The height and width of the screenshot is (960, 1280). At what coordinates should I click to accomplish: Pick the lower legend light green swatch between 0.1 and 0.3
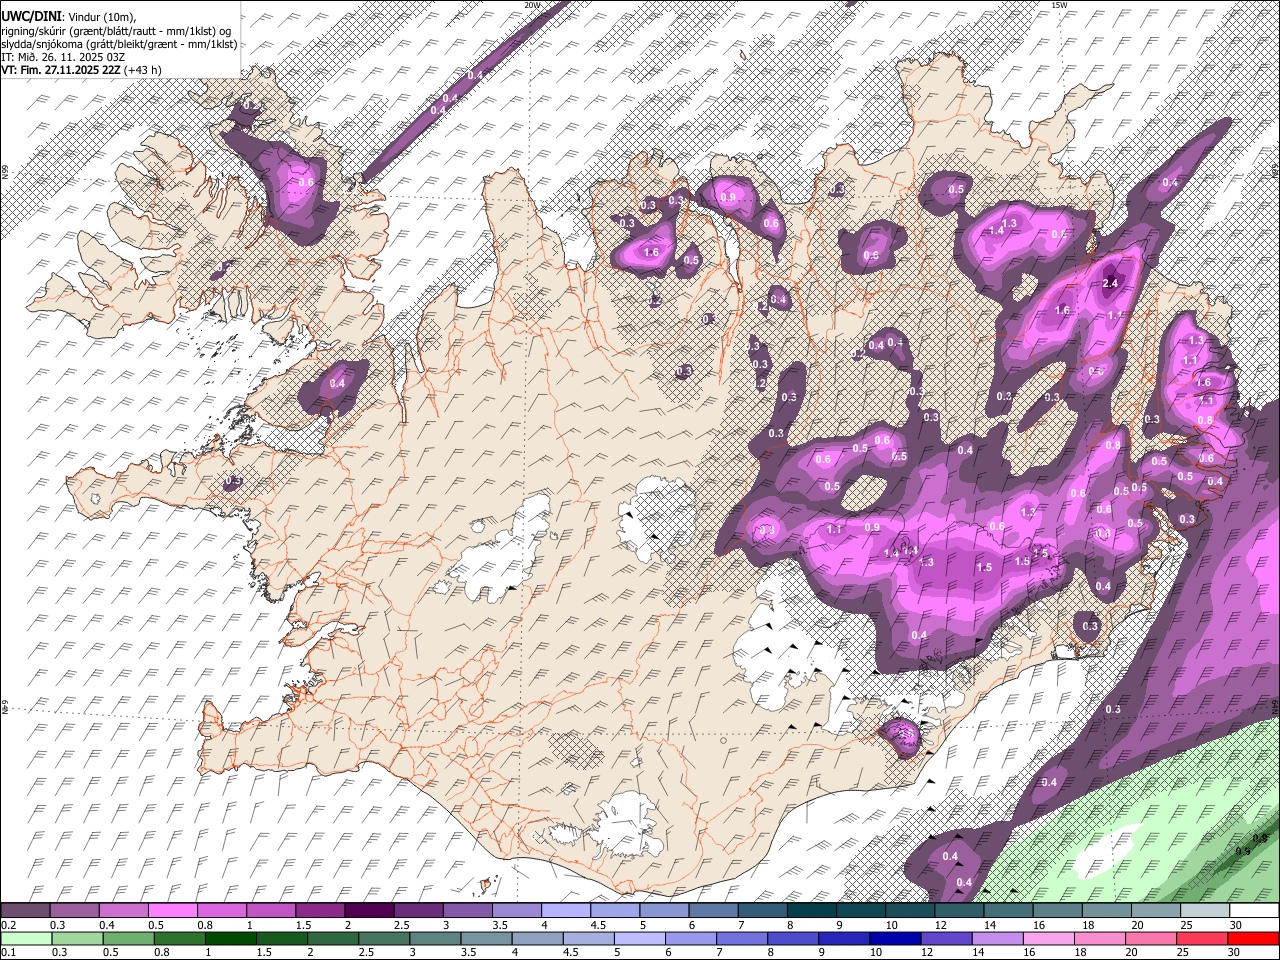pyautogui.click(x=25, y=938)
